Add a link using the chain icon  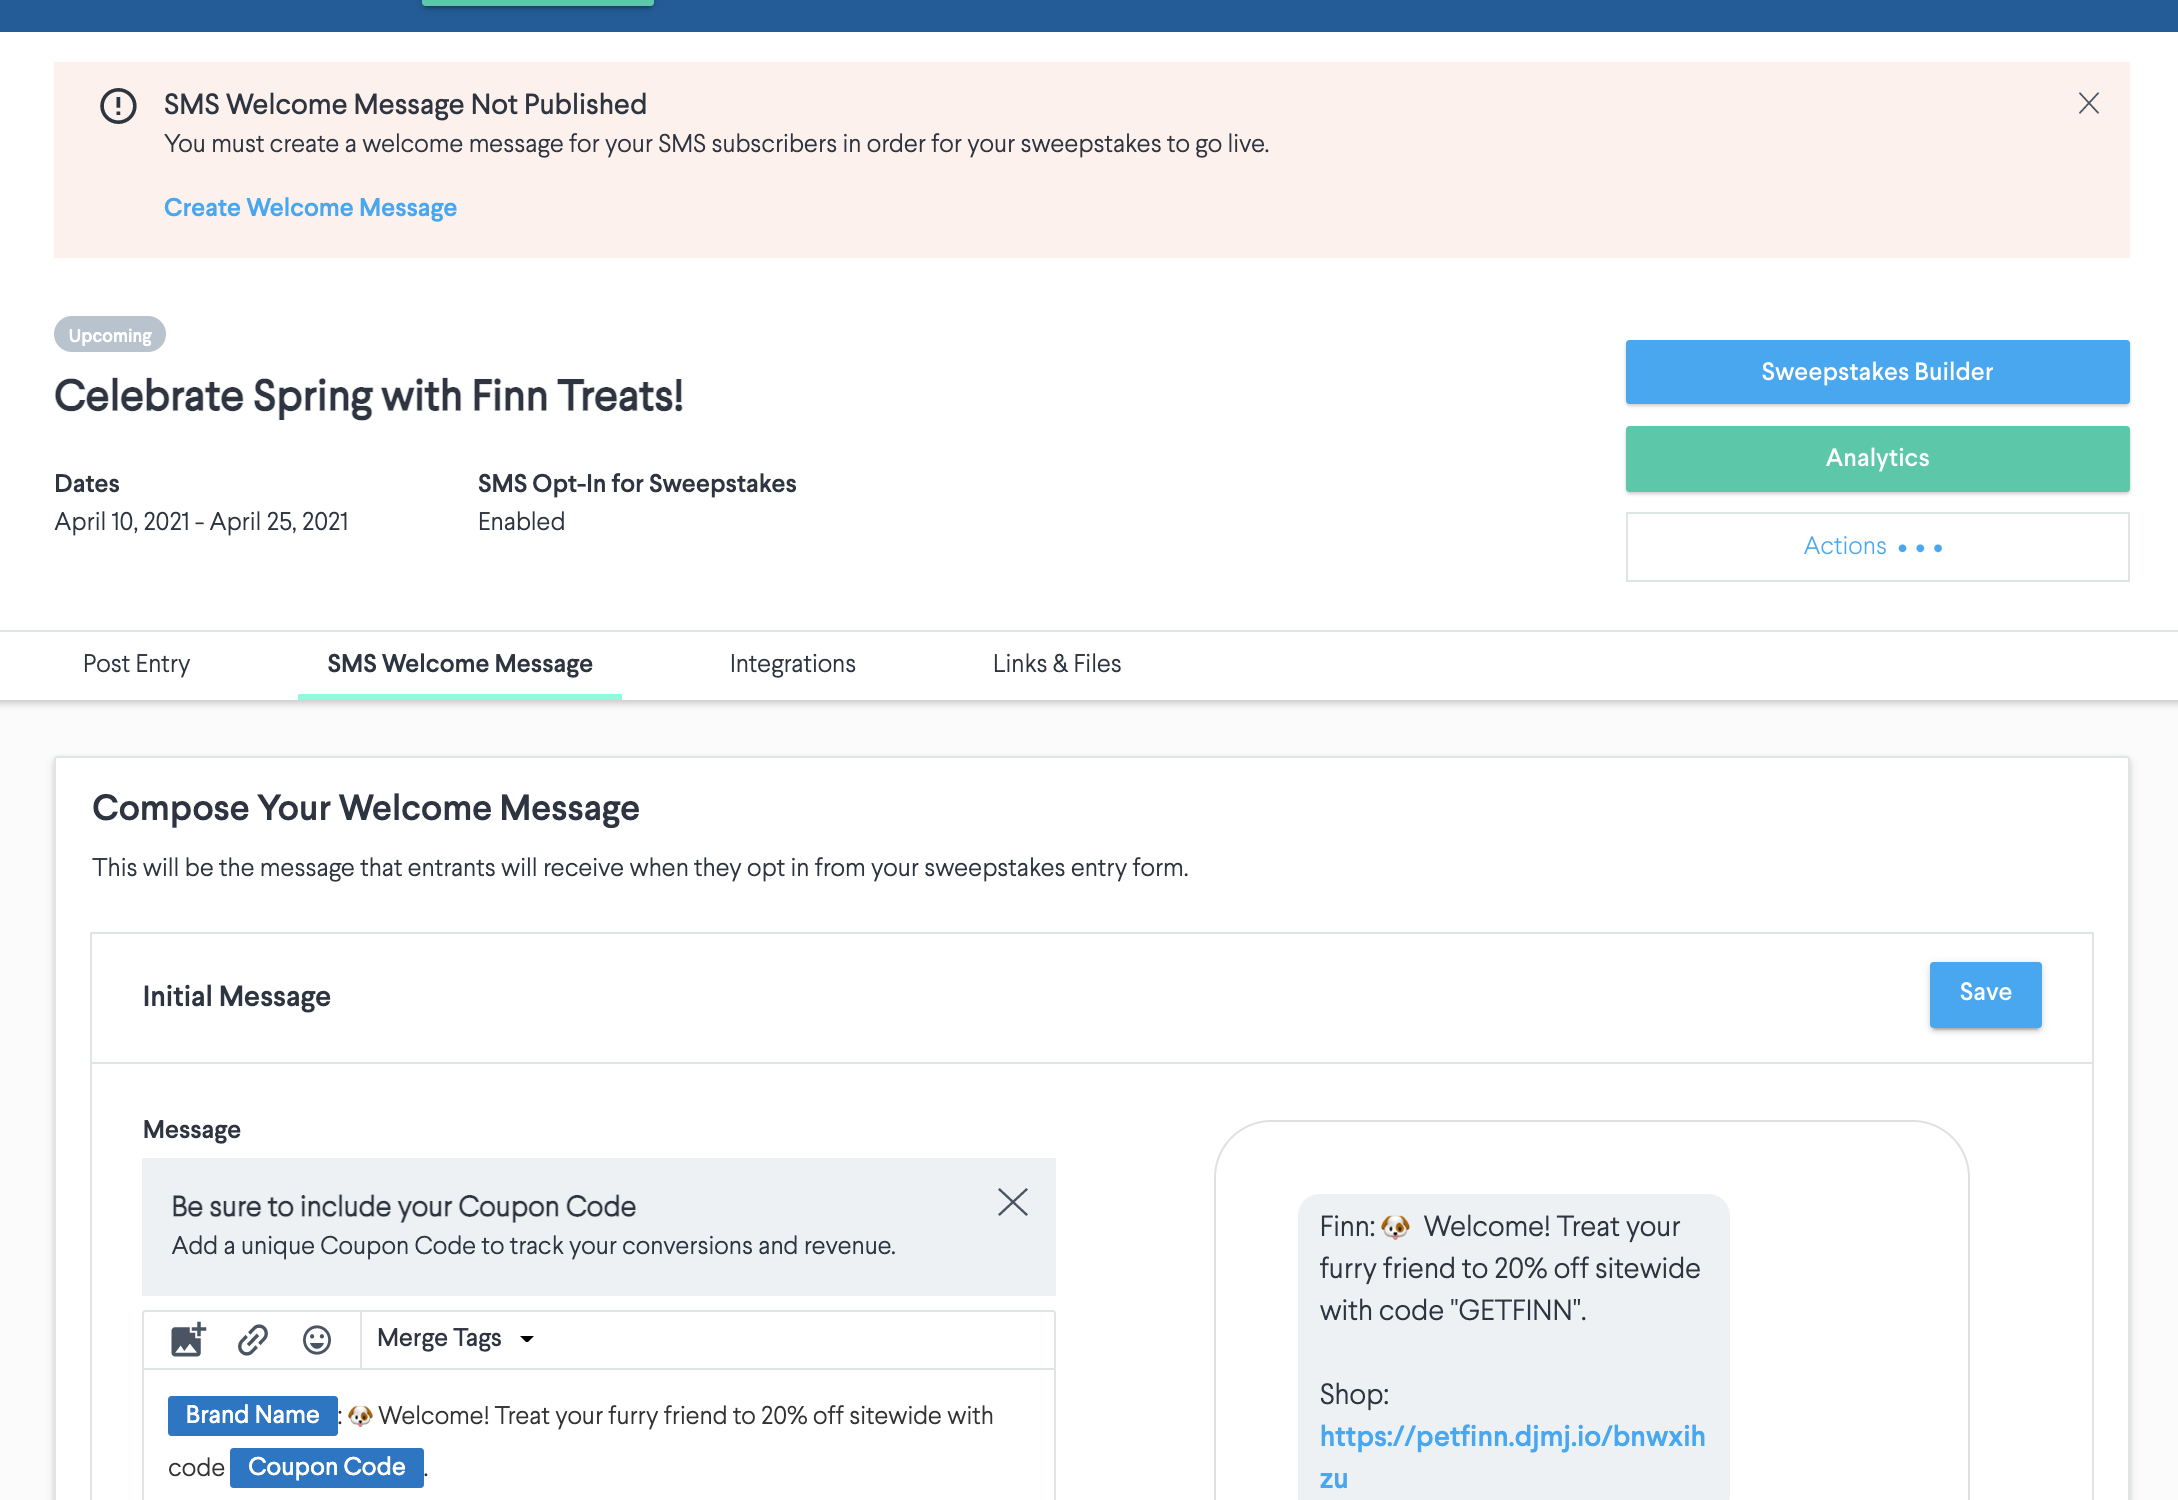[x=253, y=1339]
